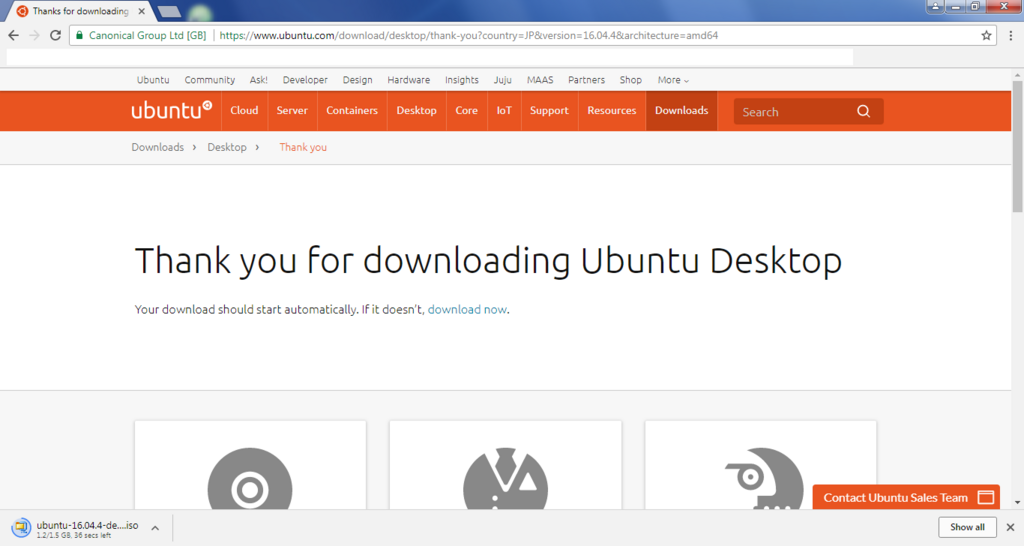This screenshot has width=1024, height=546.
Task: Close the Thanks for downloading tab
Action: point(142,11)
